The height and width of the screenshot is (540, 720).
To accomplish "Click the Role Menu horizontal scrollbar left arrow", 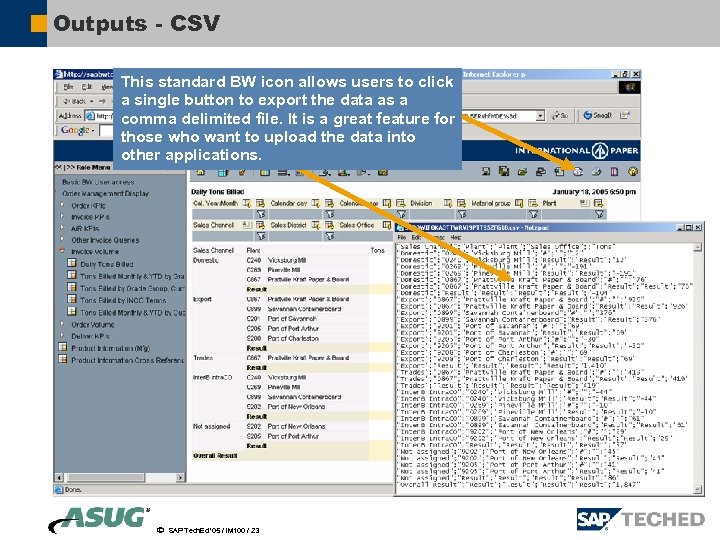I will [x=59, y=478].
